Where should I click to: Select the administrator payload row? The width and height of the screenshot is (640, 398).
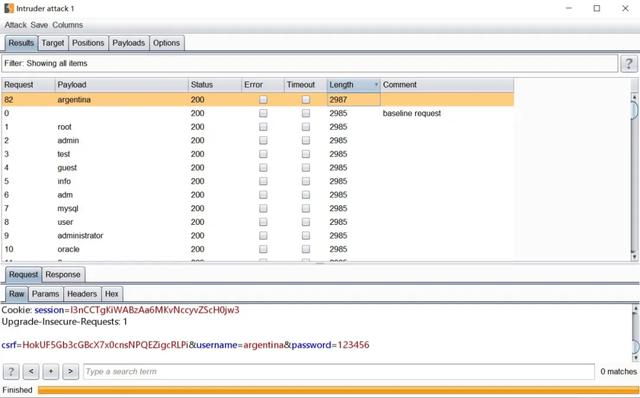click(x=258, y=236)
